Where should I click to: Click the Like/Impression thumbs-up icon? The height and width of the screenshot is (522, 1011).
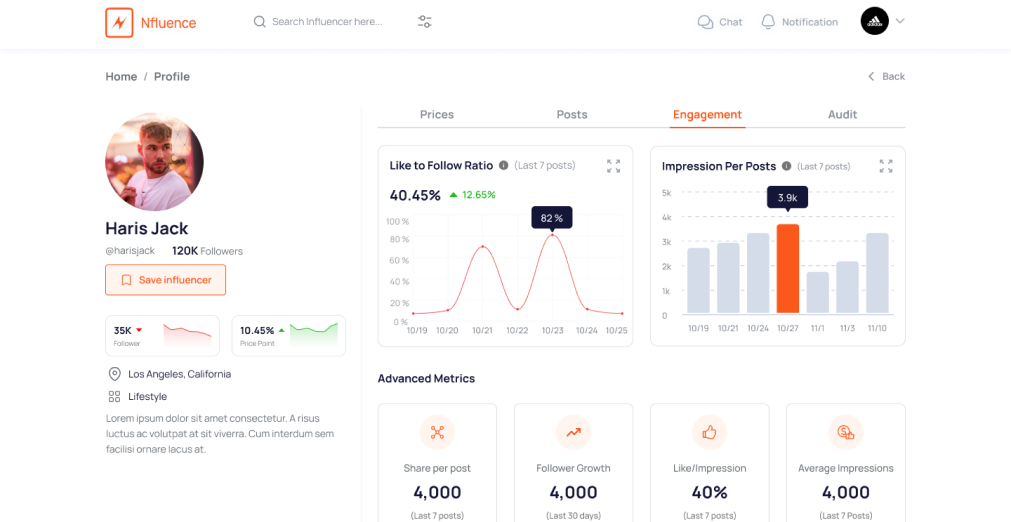[709, 433]
